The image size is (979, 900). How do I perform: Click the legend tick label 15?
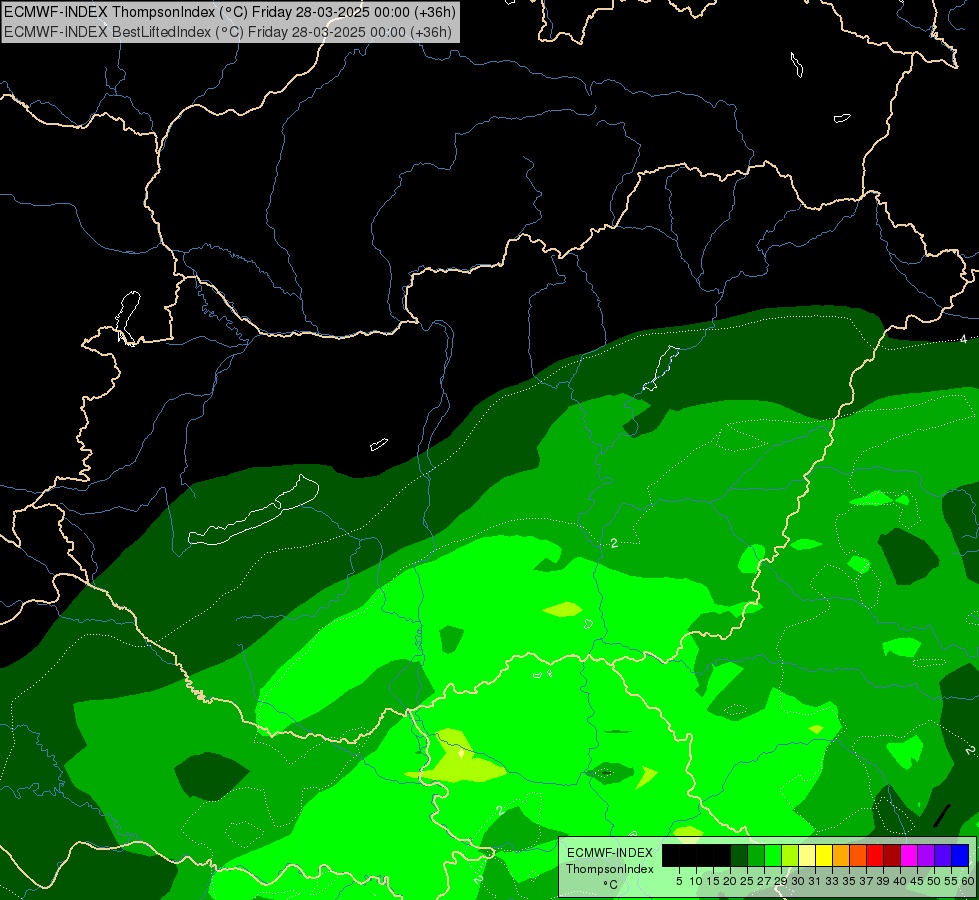[713, 881]
